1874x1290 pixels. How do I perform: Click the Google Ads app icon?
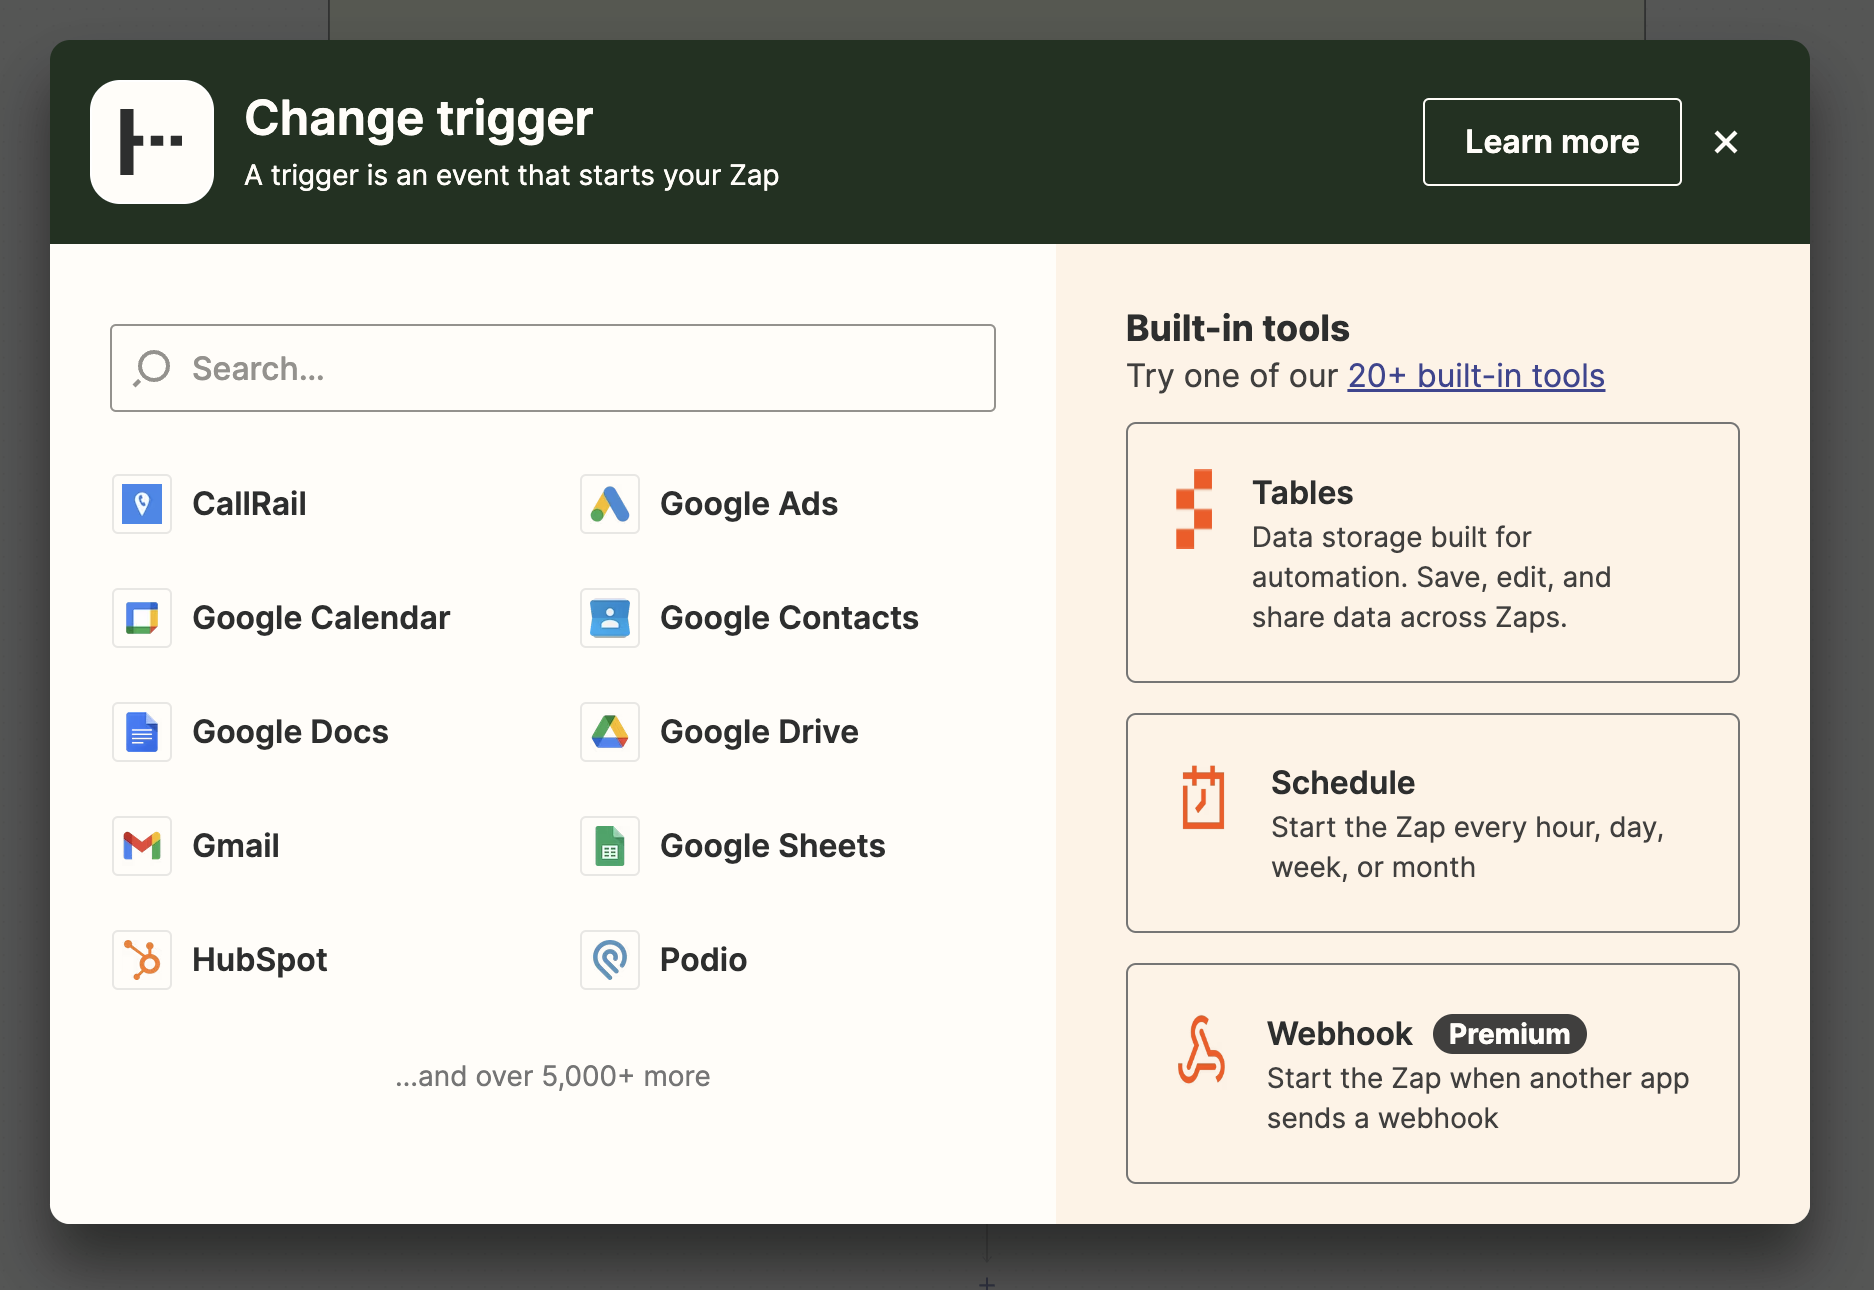pyautogui.click(x=610, y=504)
